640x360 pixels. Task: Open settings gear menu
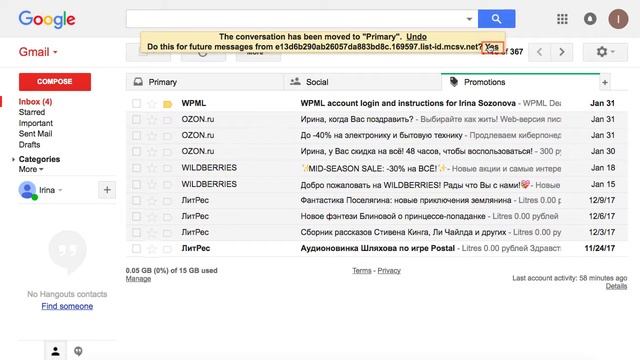[605, 52]
